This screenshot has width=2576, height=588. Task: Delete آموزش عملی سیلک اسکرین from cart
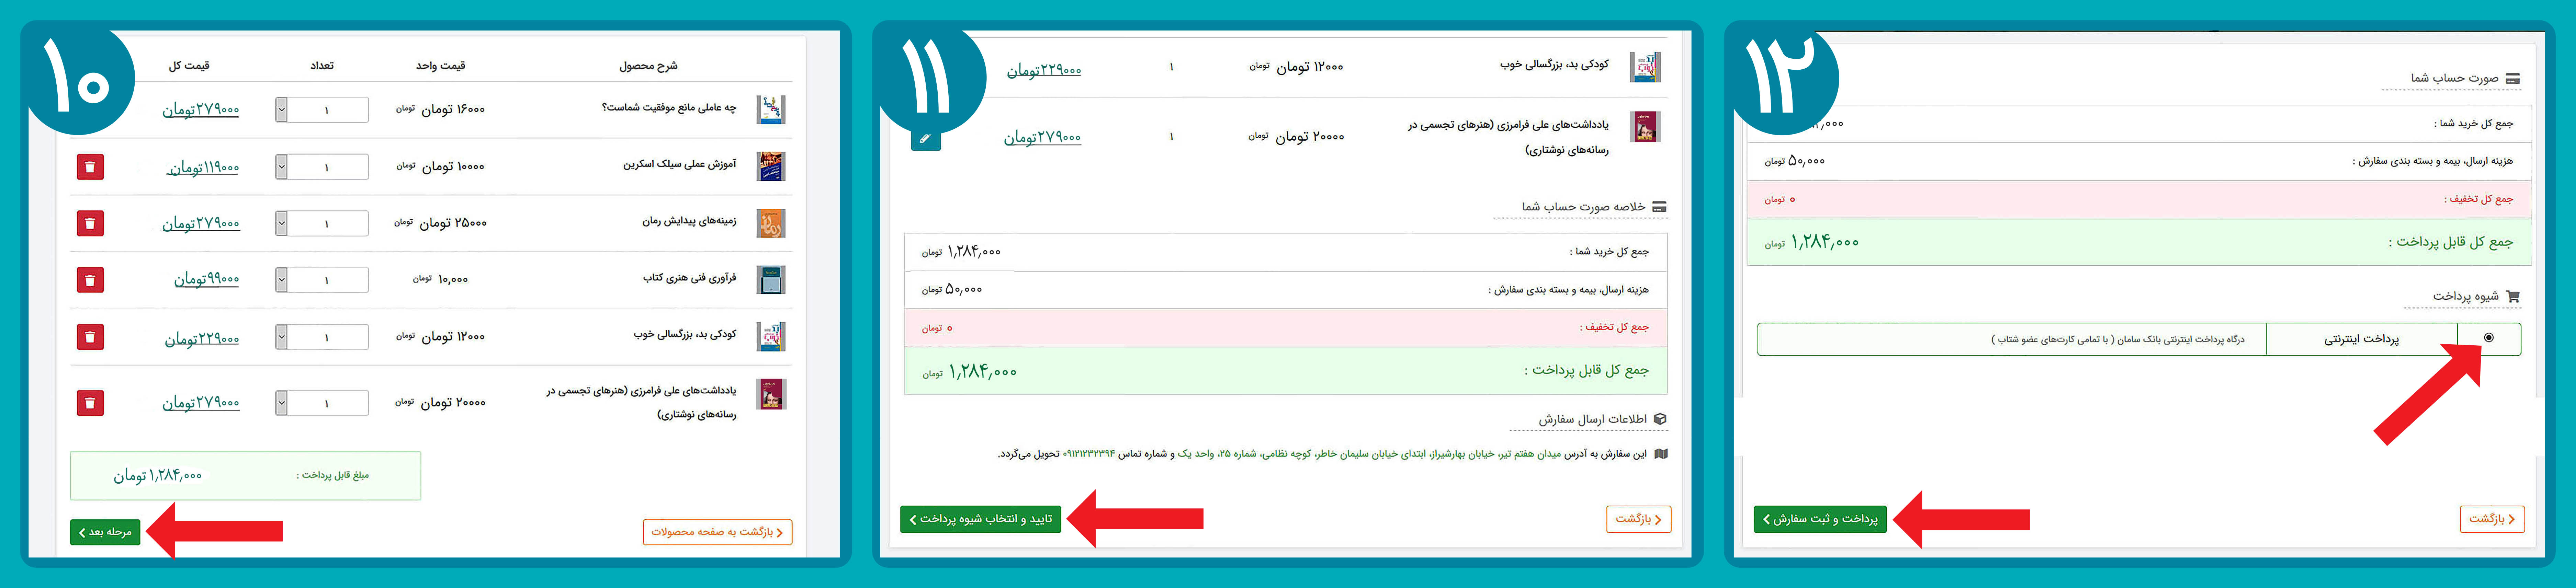[x=90, y=167]
